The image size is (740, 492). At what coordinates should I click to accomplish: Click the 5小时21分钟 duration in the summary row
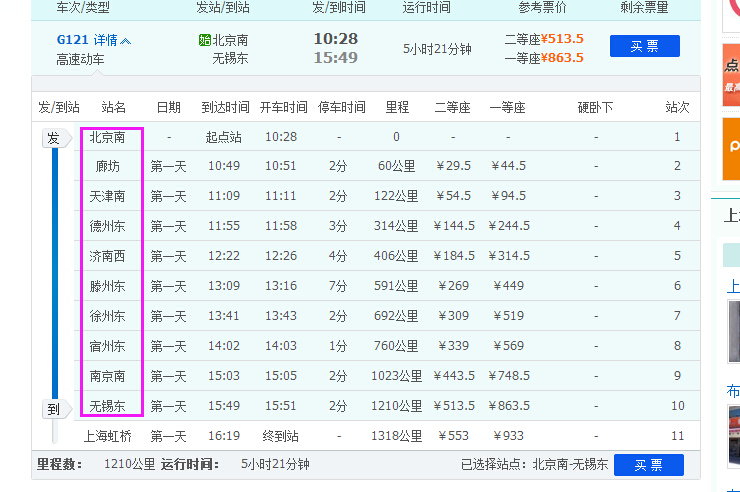437,49
